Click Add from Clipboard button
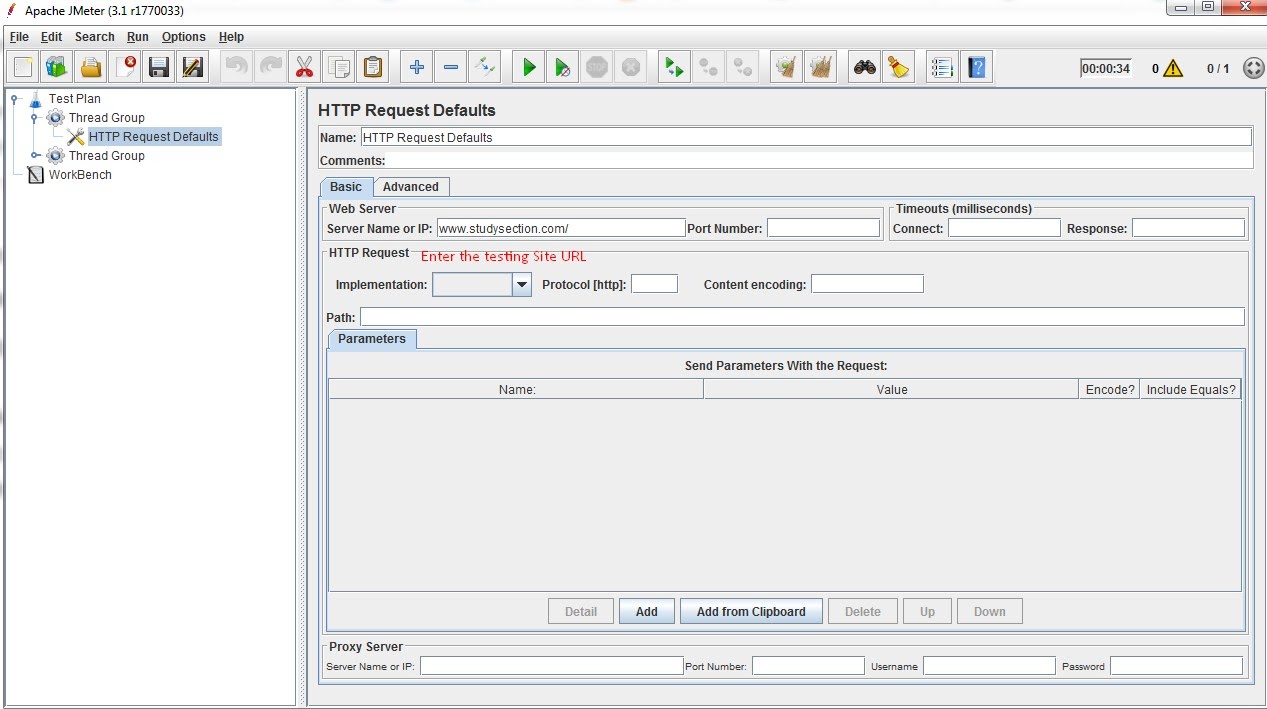The width and height of the screenshot is (1267, 709). point(751,612)
